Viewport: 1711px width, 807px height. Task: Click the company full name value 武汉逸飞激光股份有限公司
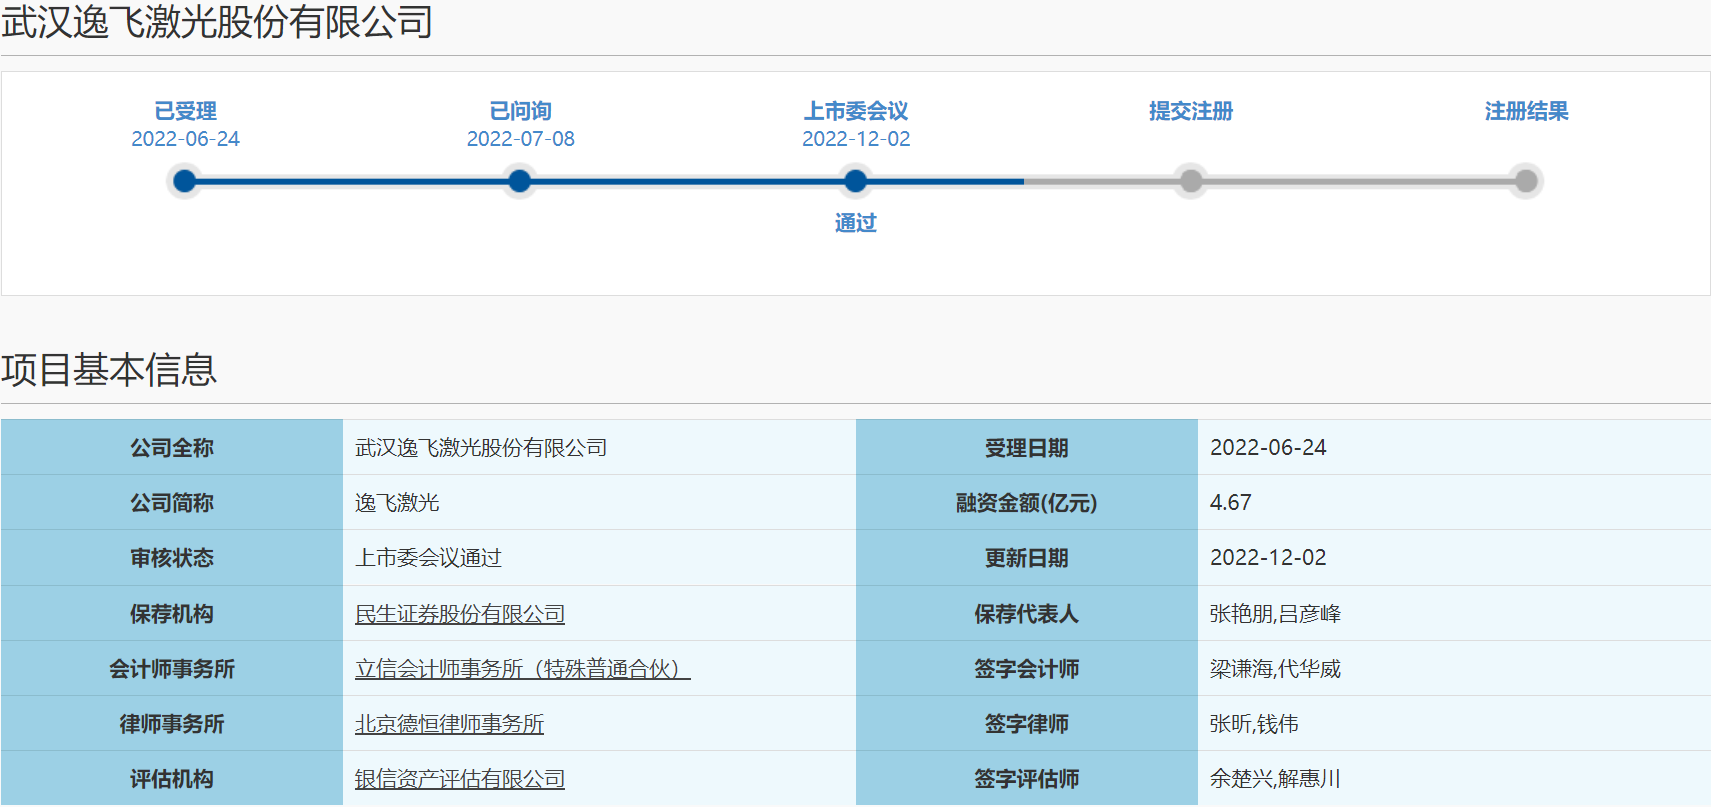click(481, 448)
